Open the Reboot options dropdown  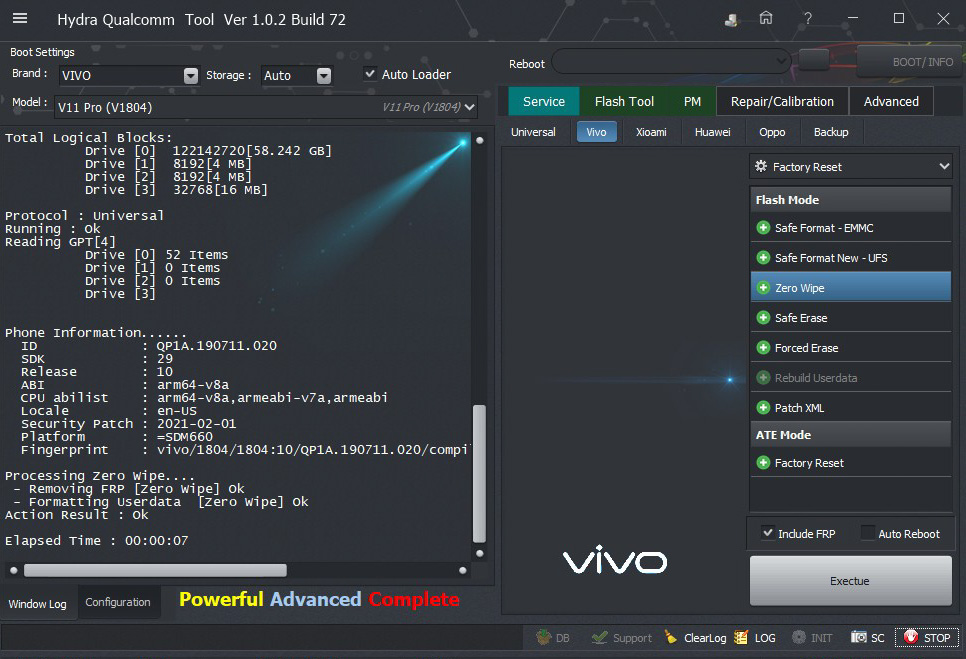[672, 61]
